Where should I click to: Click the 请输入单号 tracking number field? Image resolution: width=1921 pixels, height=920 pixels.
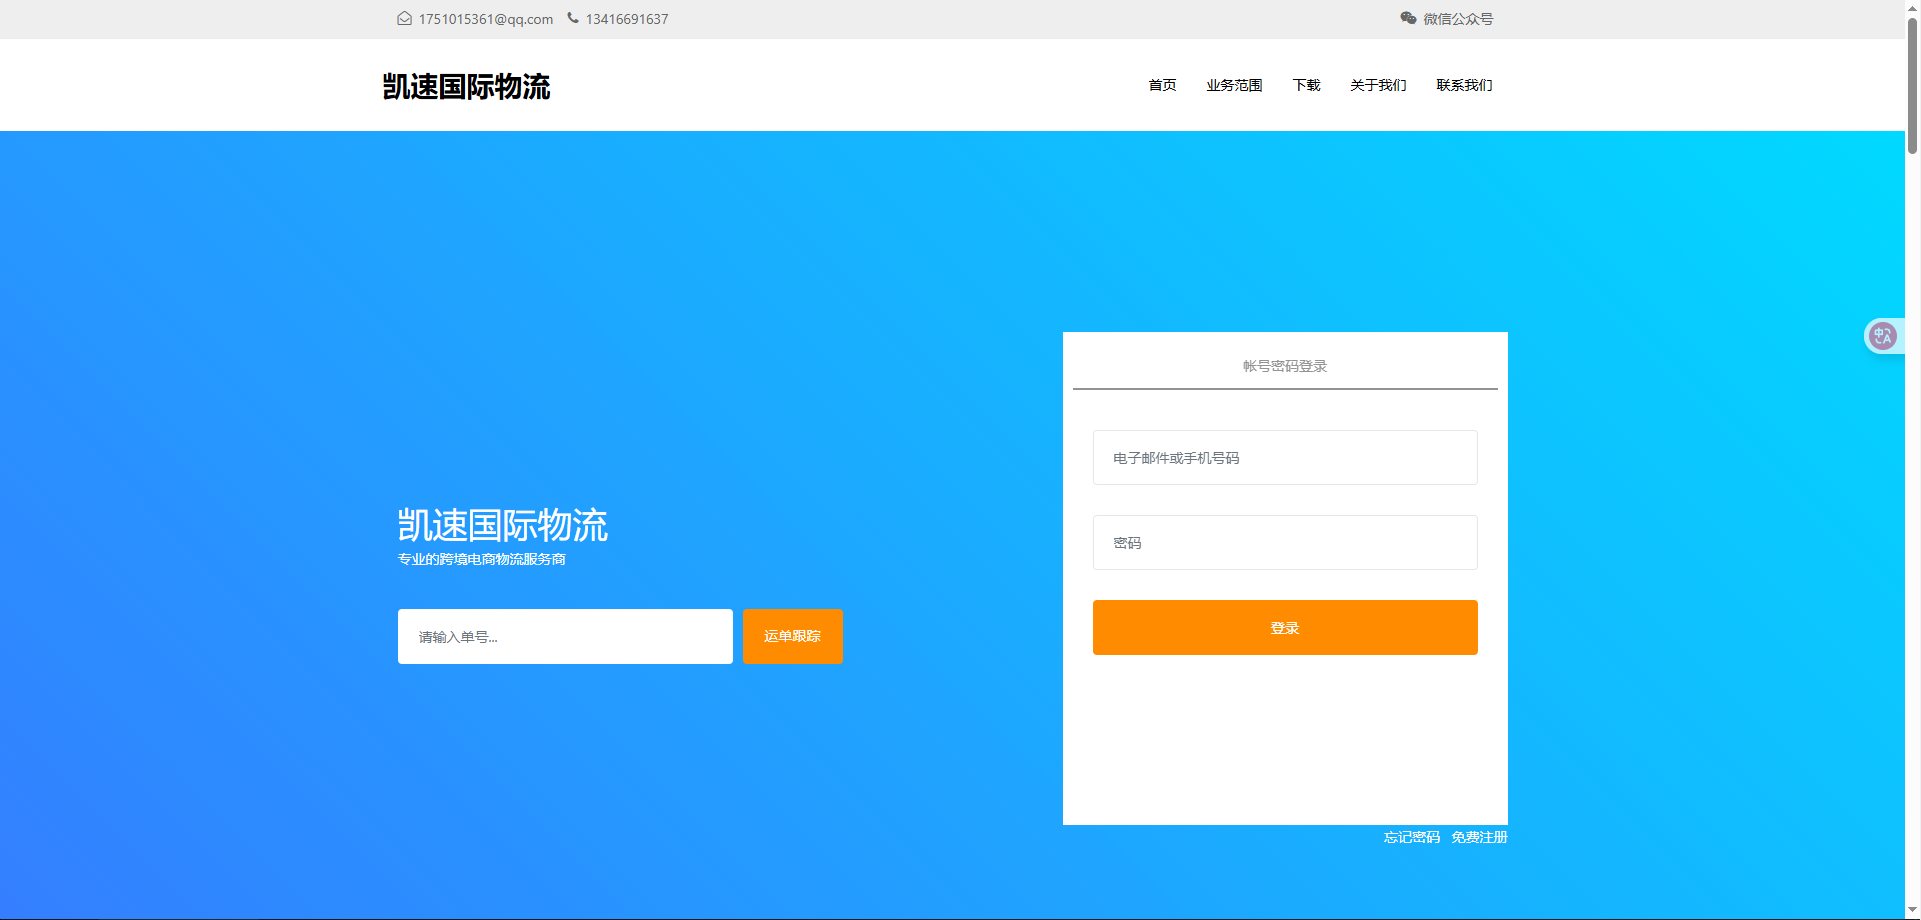(565, 637)
